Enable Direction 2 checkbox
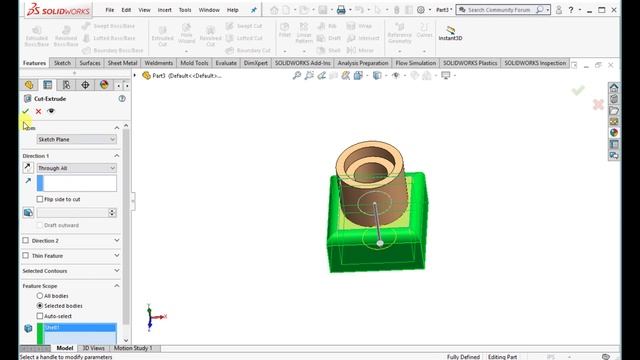The height and width of the screenshot is (360, 640). (26, 240)
